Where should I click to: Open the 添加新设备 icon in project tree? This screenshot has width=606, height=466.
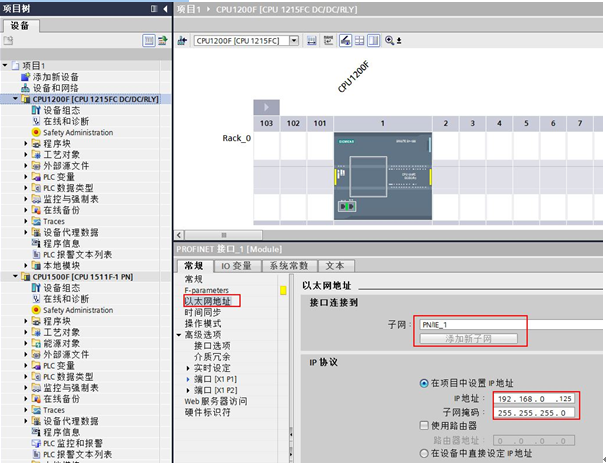coord(25,77)
